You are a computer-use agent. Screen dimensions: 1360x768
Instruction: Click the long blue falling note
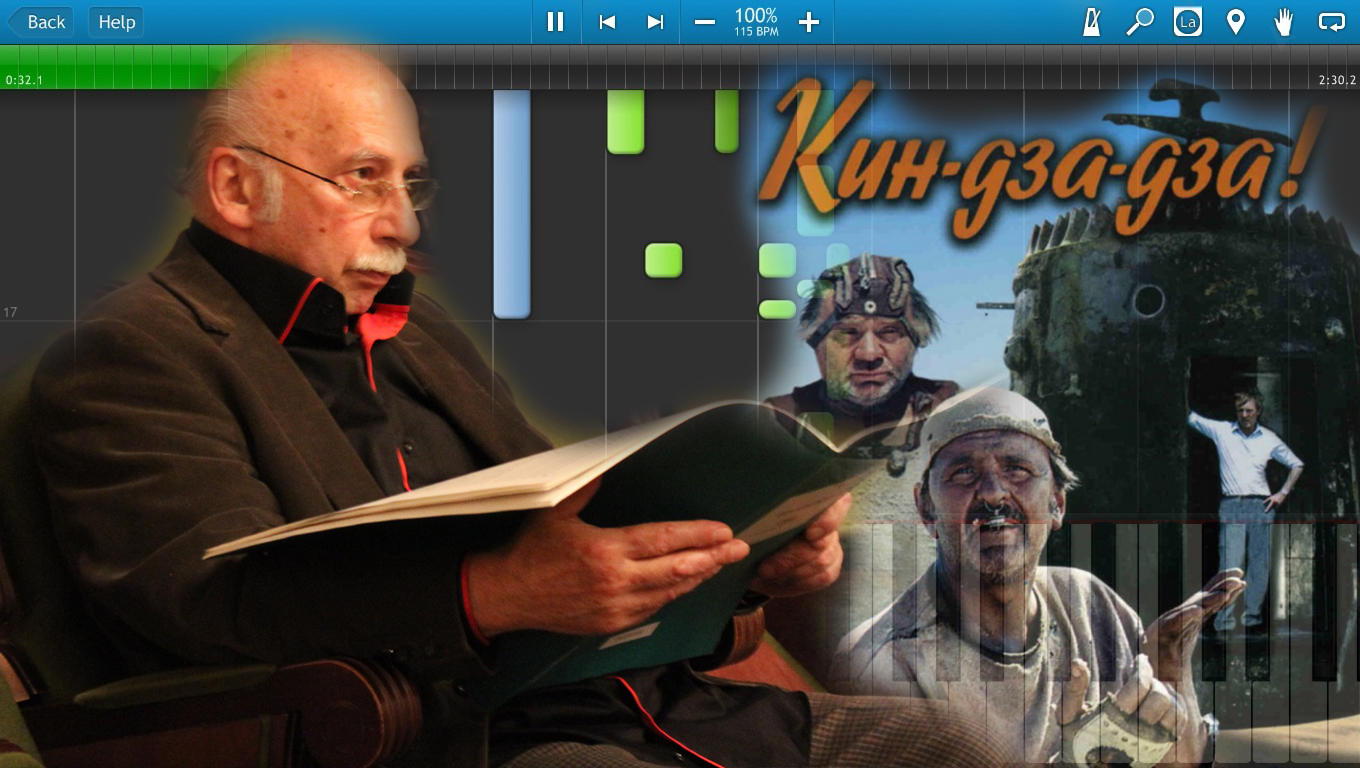pyautogui.click(x=512, y=203)
